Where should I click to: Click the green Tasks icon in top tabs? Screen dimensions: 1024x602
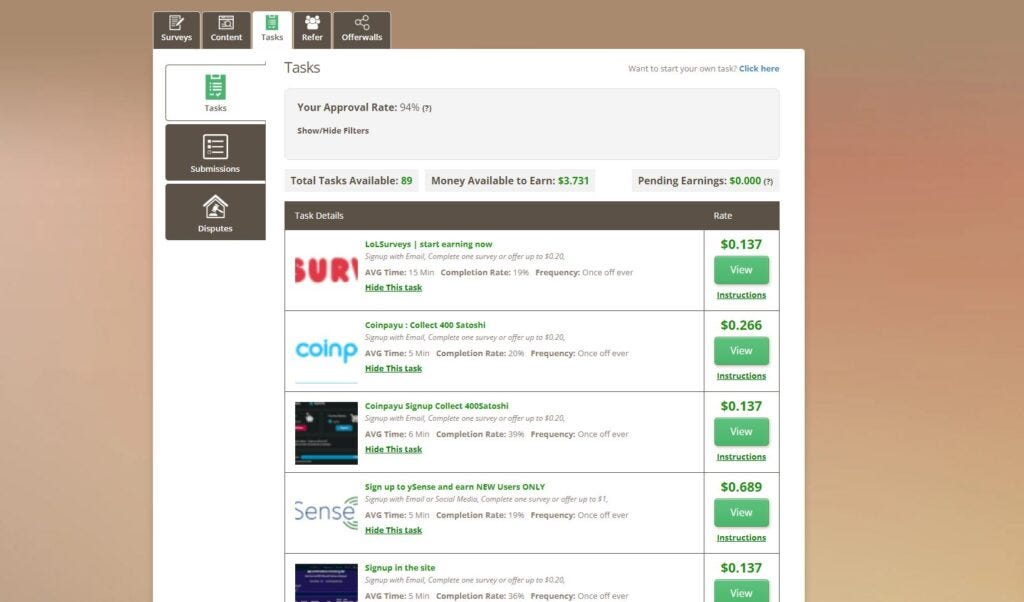(x=272, y=22)
